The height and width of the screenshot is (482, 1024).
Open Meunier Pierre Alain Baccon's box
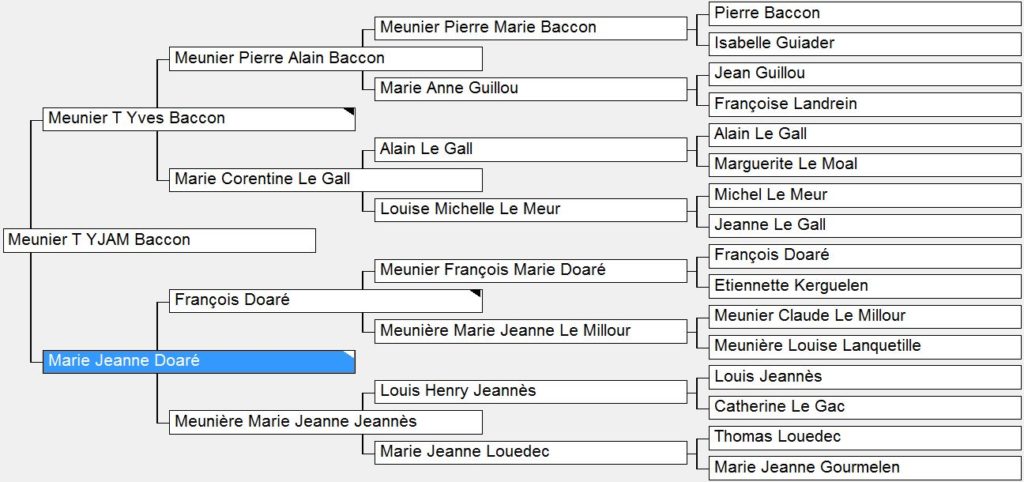[326, 58]
